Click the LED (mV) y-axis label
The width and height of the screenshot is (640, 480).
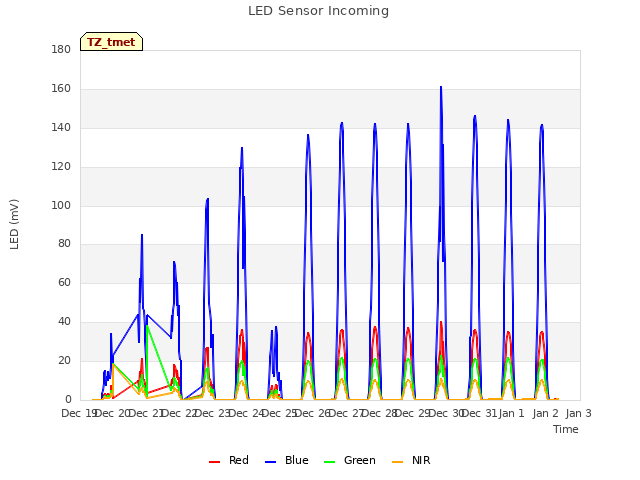[x=14, y=224]
